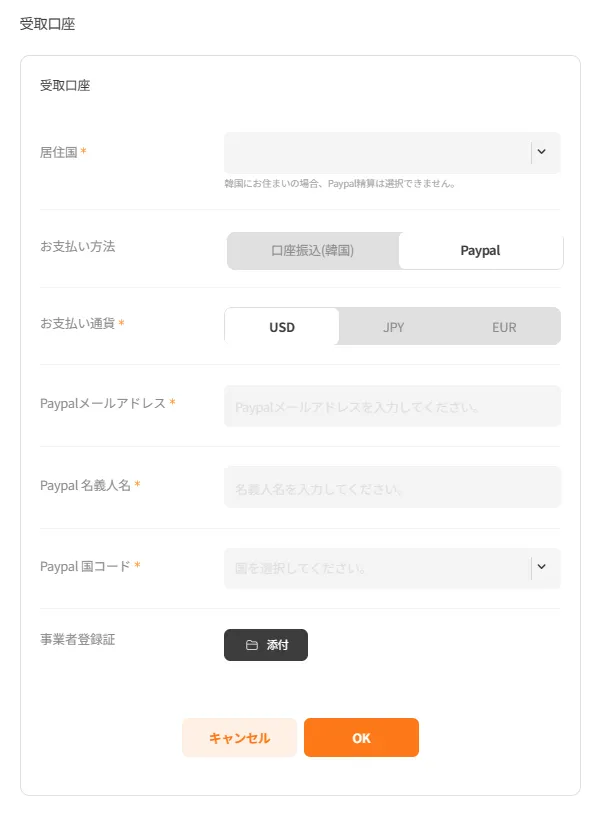The image size is (610, 813).
Task: Select Paypal payment method
Action: pyautogui.click(x=480, y=251)
